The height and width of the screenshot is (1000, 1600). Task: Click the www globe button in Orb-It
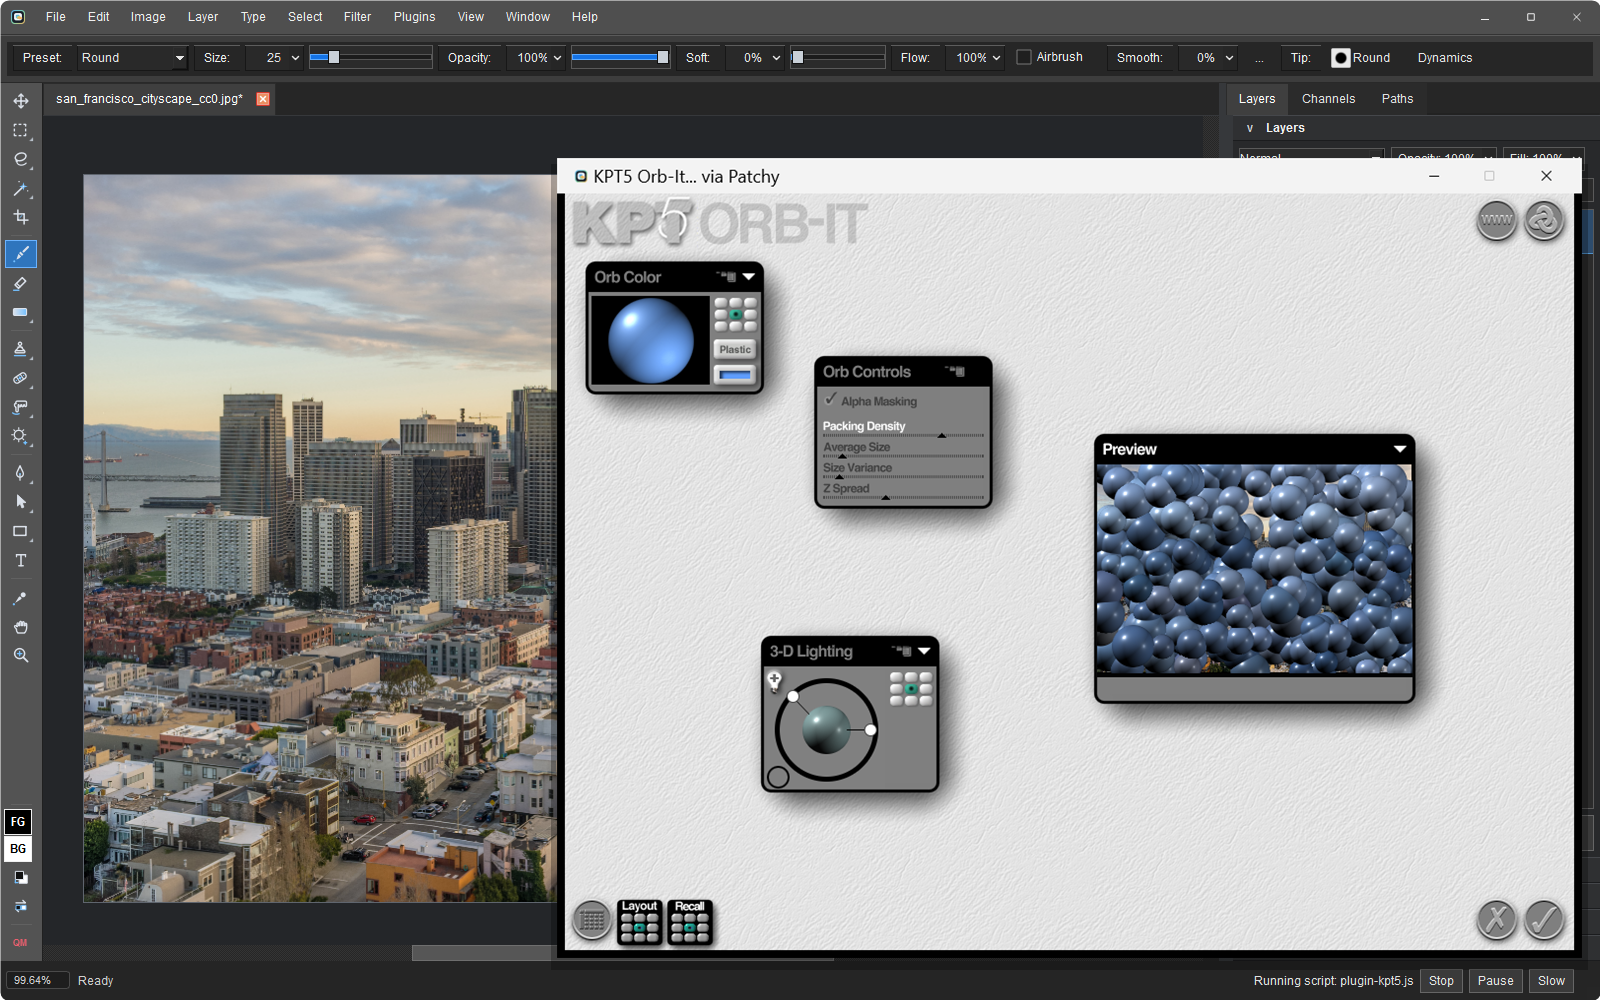coord(1496,220)
